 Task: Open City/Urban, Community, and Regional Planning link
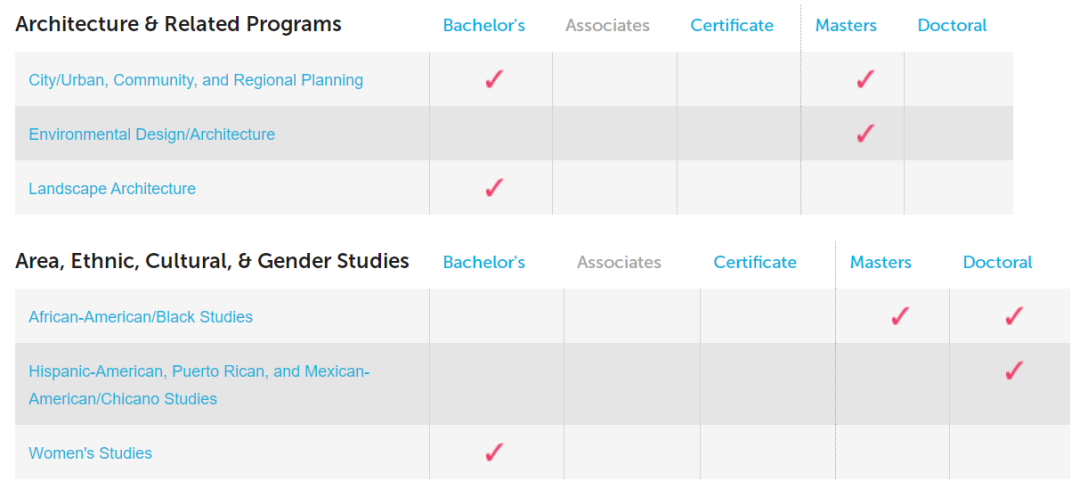click(x=196, y=80)
